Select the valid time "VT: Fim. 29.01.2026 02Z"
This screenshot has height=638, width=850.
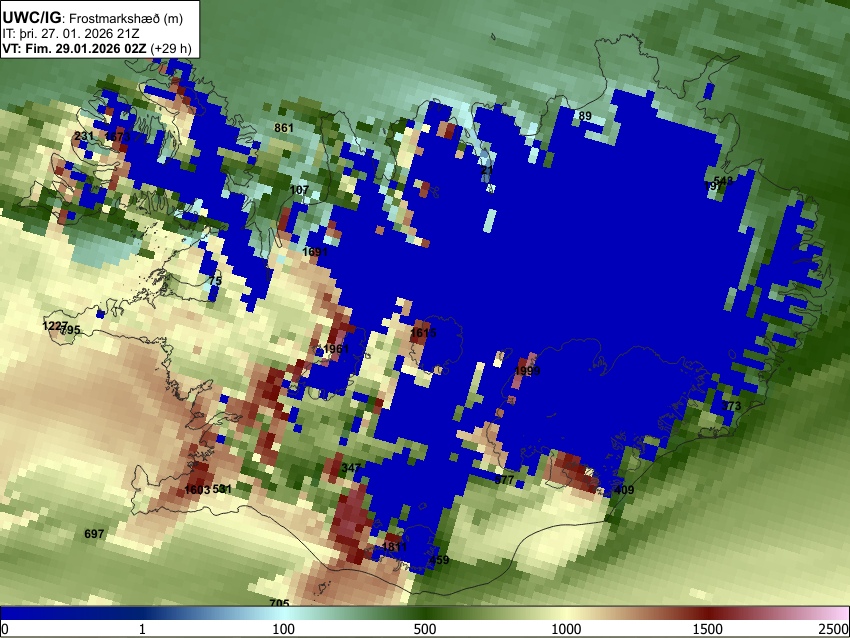click(74, 48)
